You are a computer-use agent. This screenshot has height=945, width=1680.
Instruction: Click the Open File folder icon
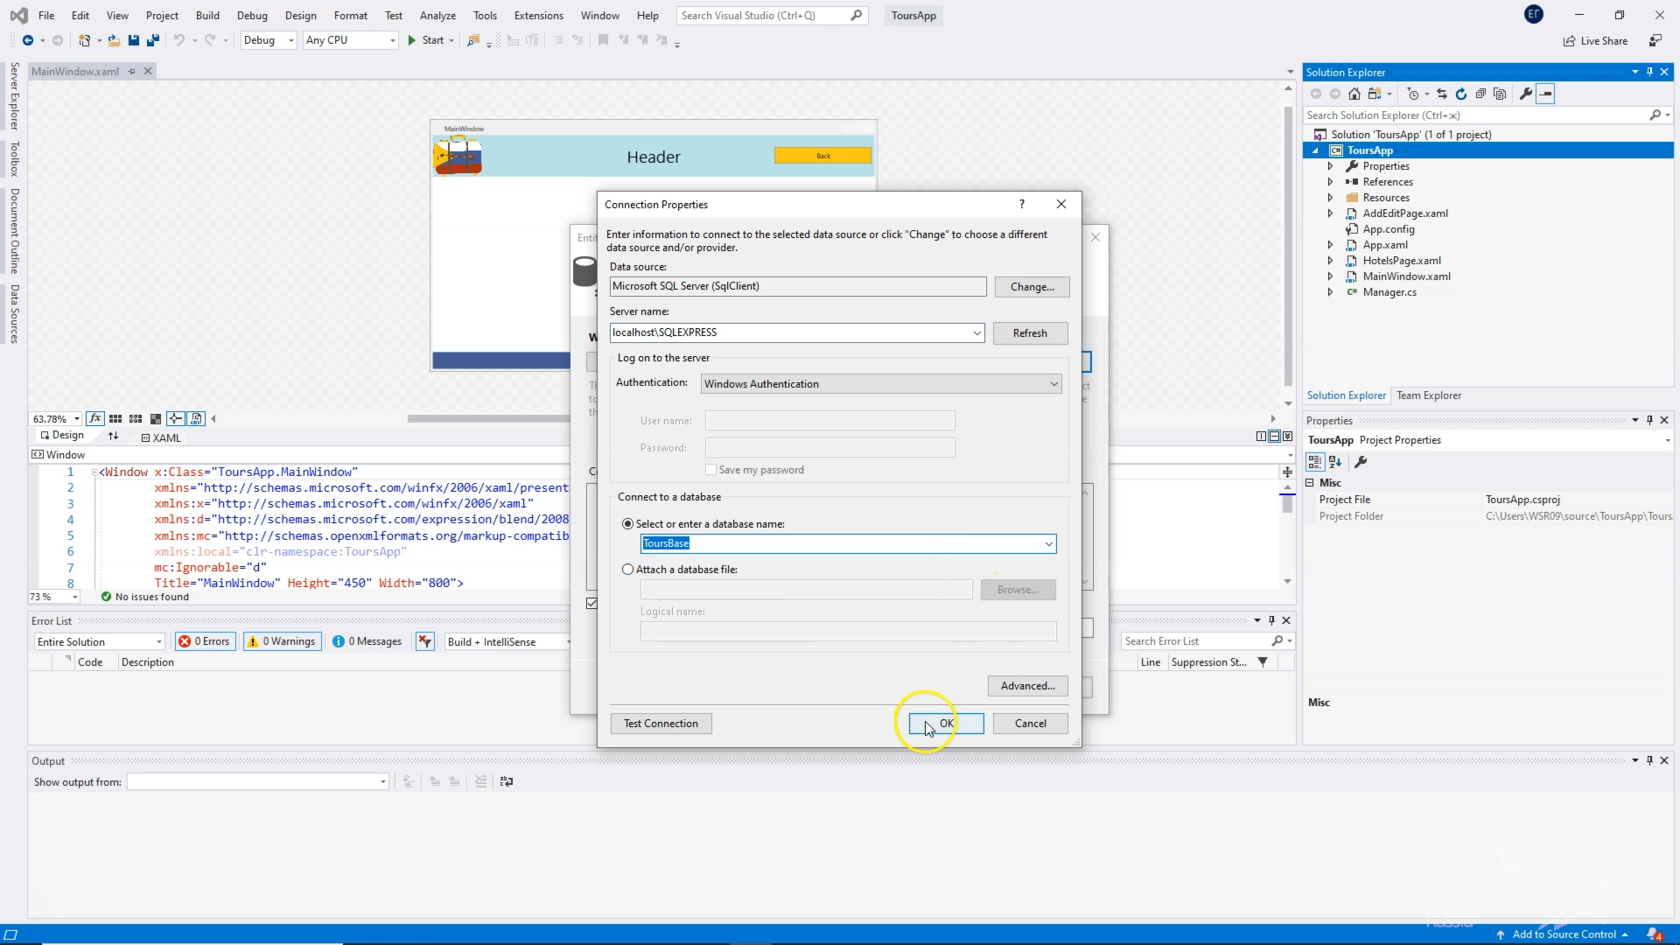[x=114, y=40]
